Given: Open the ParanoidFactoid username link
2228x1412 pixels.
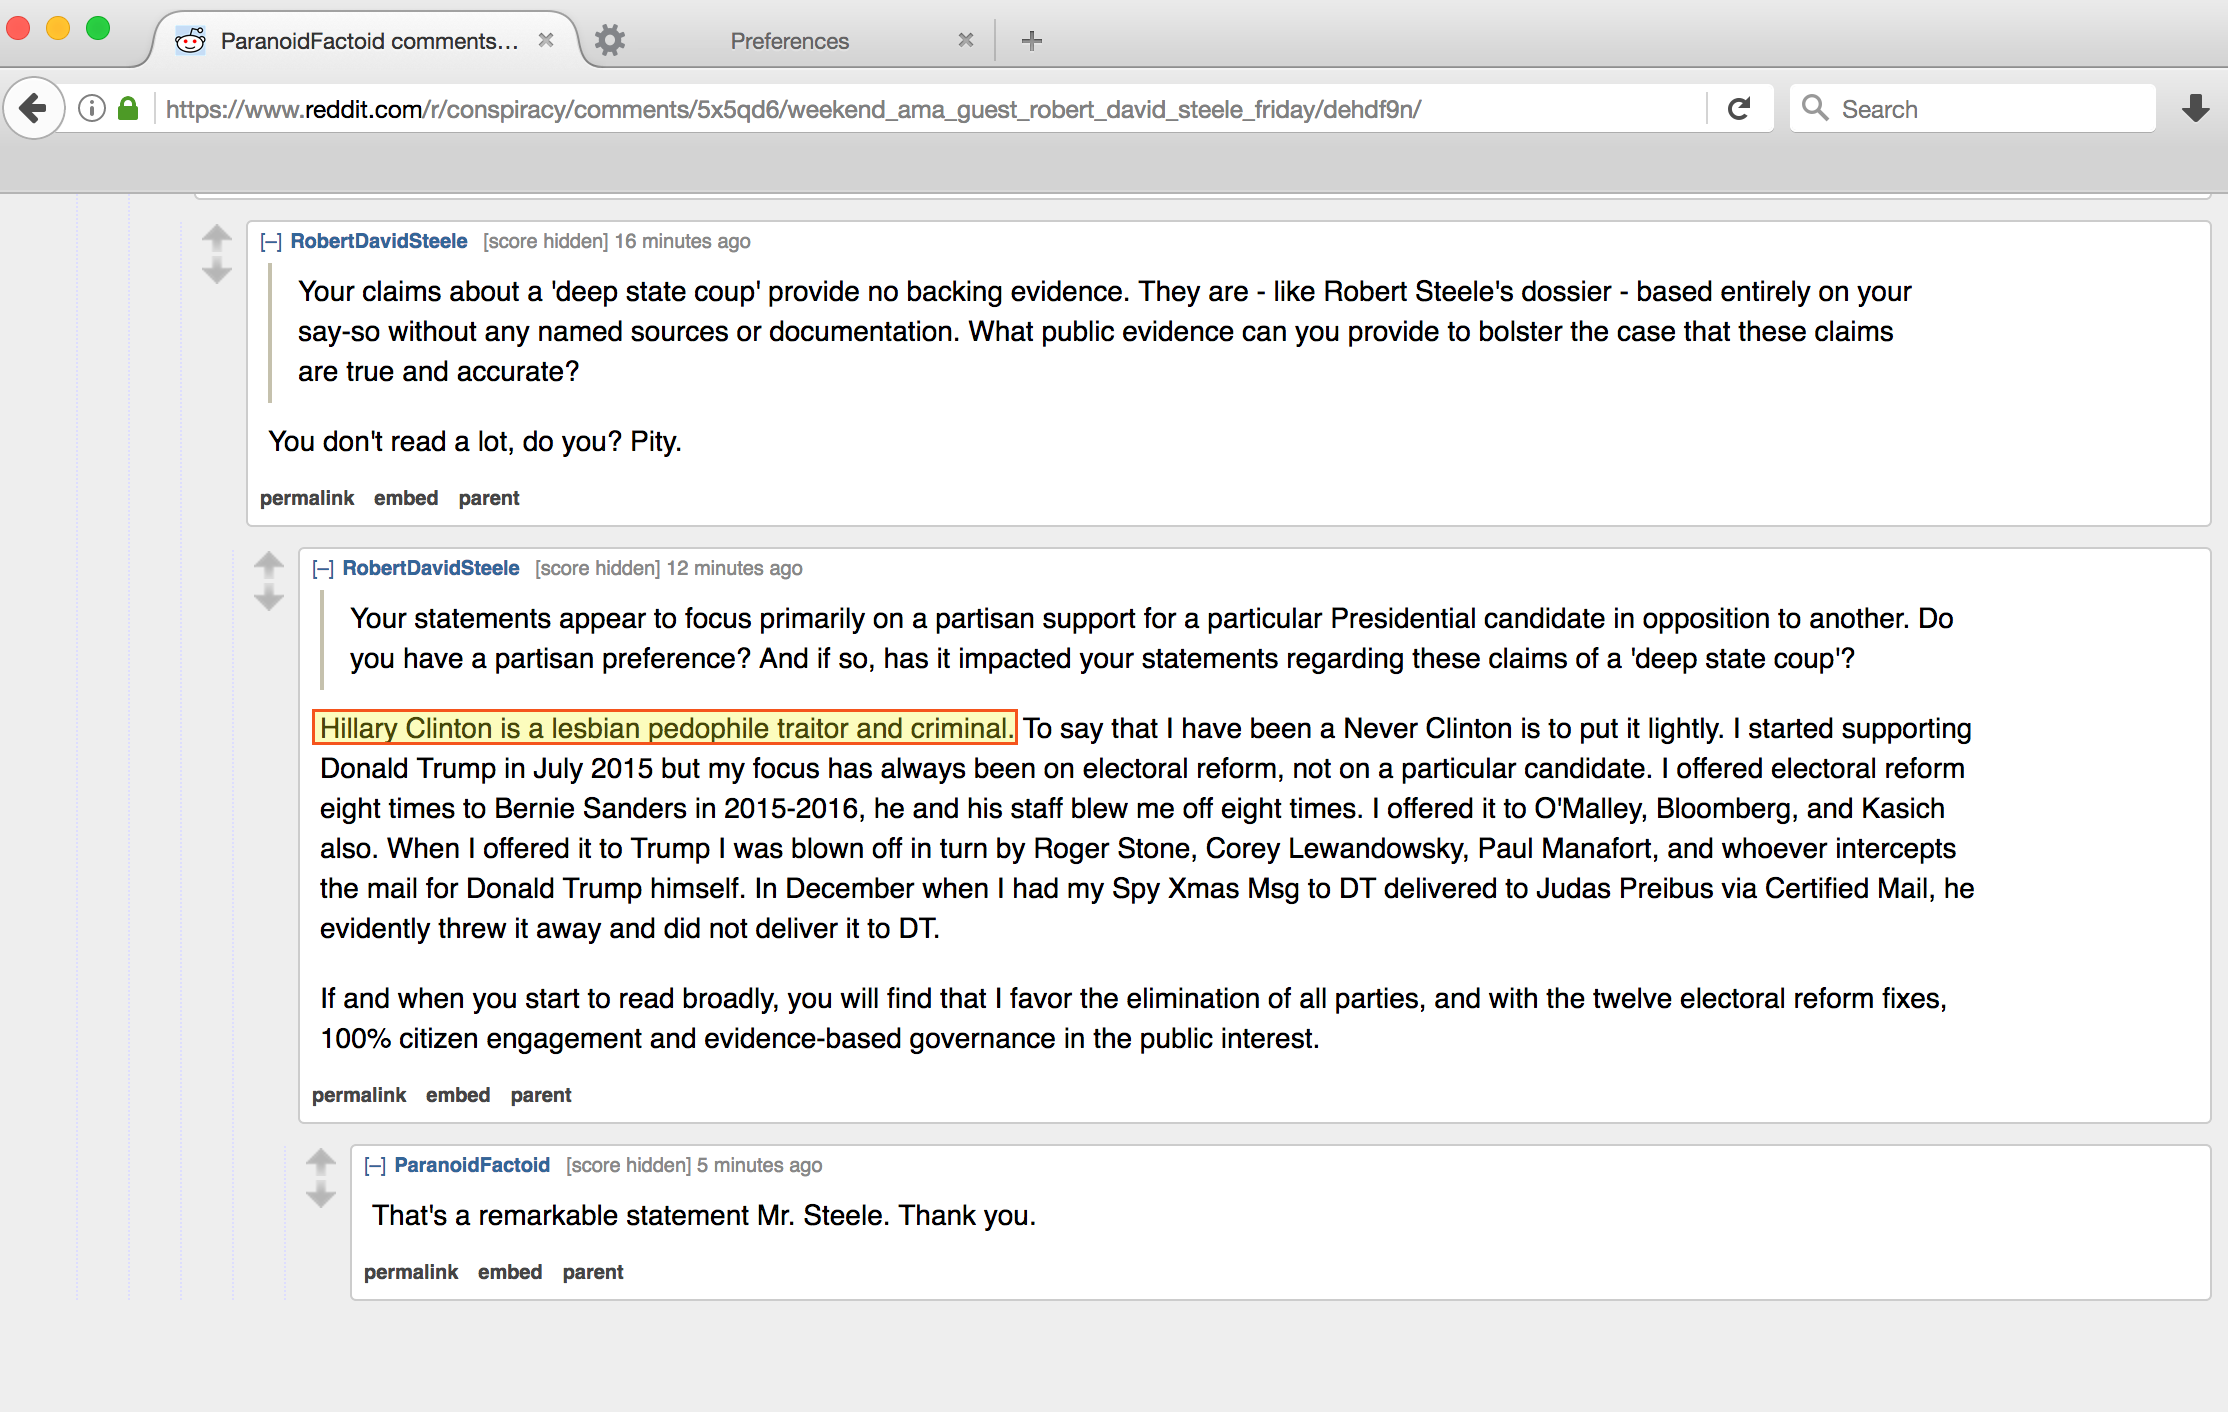Looking at the screenshot, I should click(x=472, y=1165).
